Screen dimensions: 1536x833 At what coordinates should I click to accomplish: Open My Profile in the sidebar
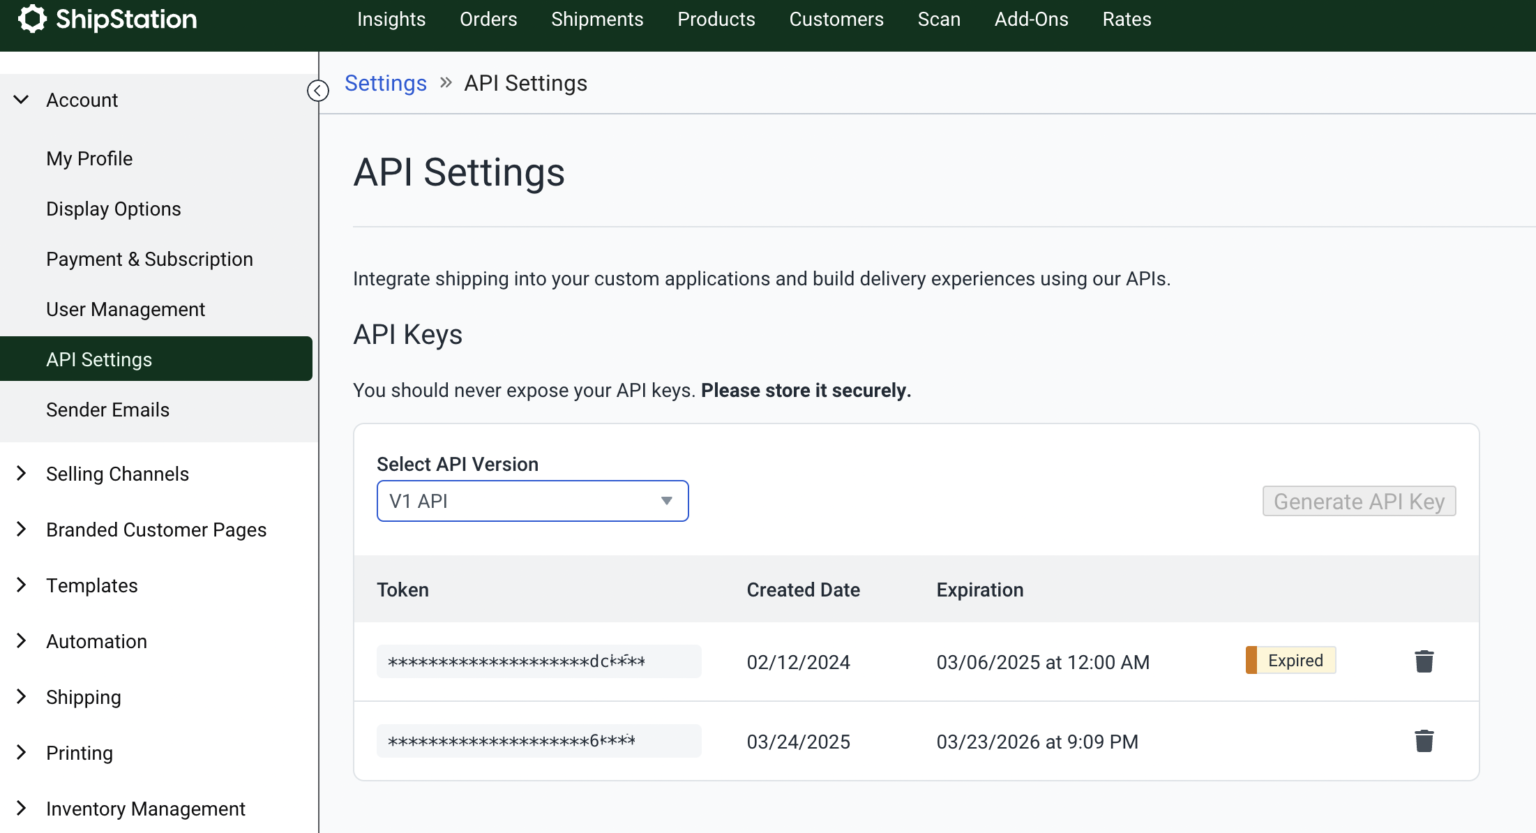tap(89, 158)
